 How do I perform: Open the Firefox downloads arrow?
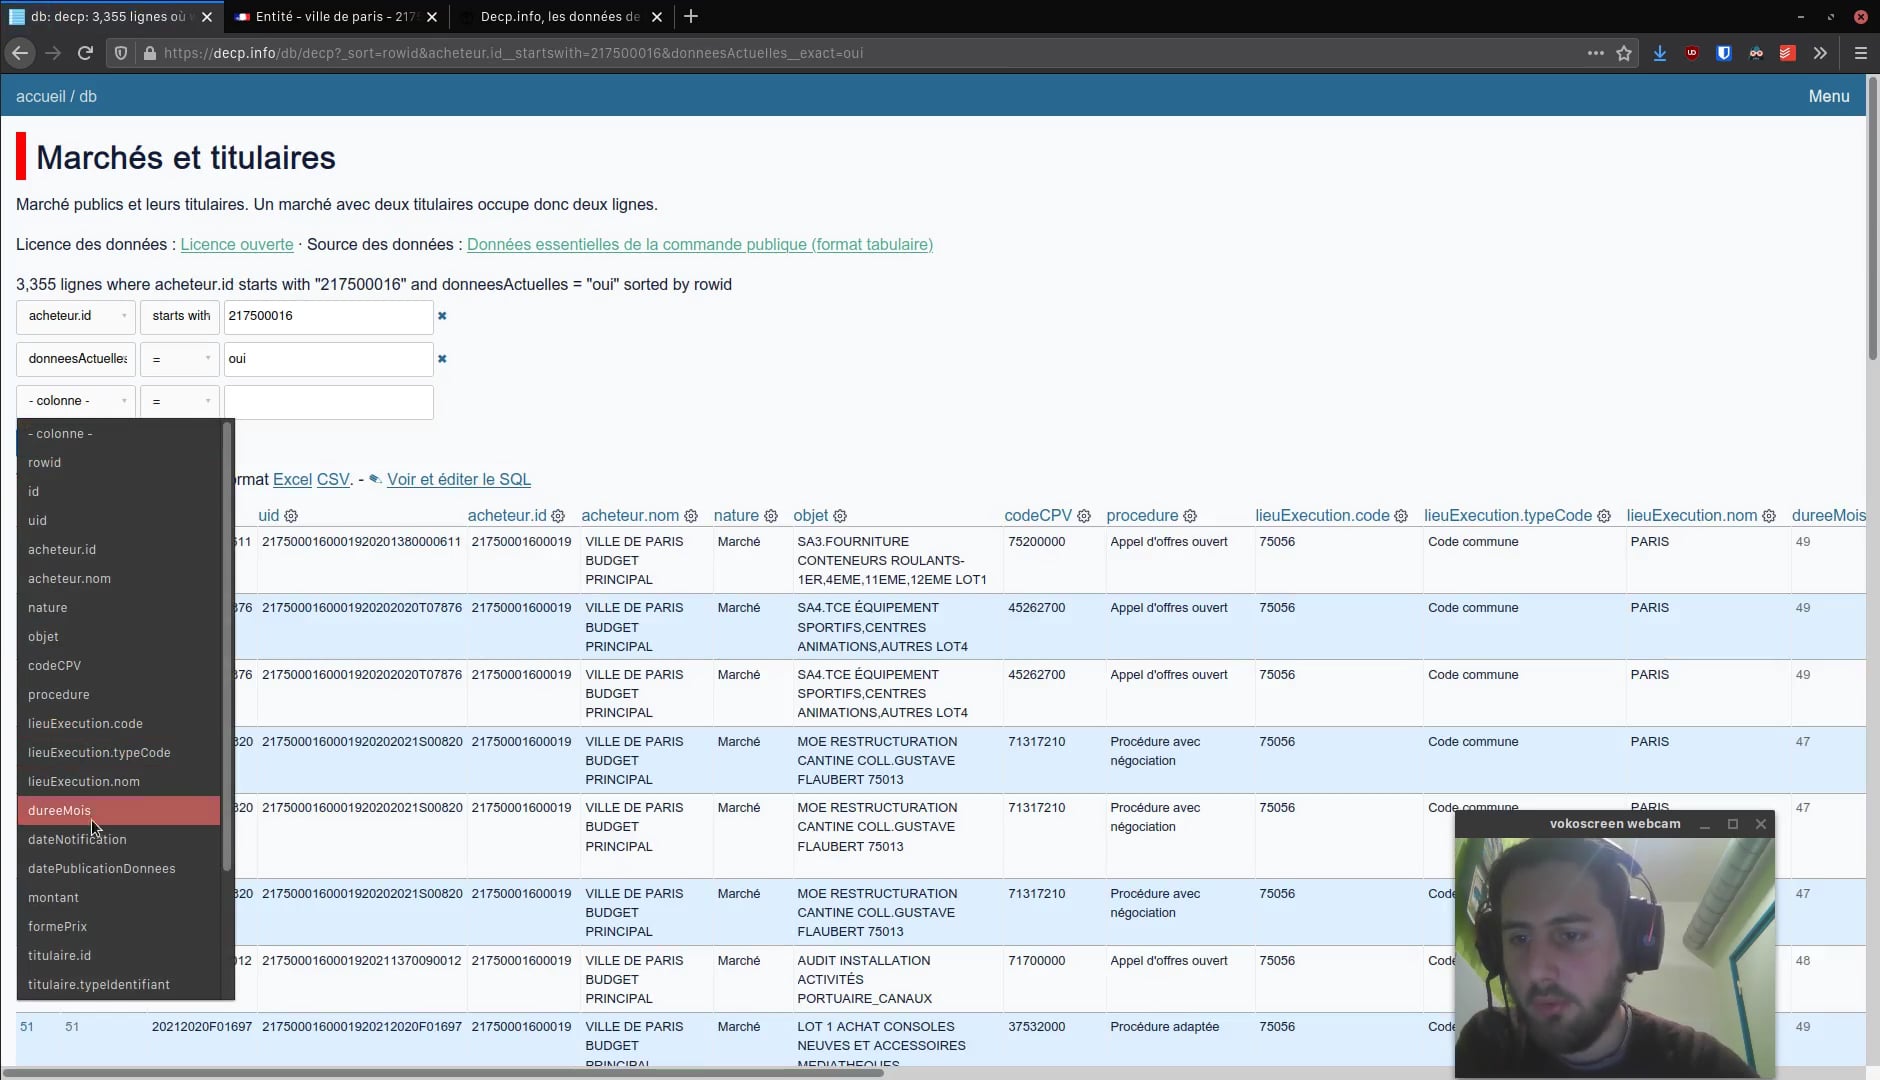click(x=1660, y=53)
